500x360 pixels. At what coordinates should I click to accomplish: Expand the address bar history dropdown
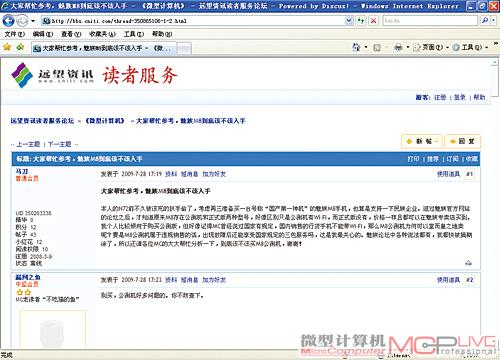[349, 21]
